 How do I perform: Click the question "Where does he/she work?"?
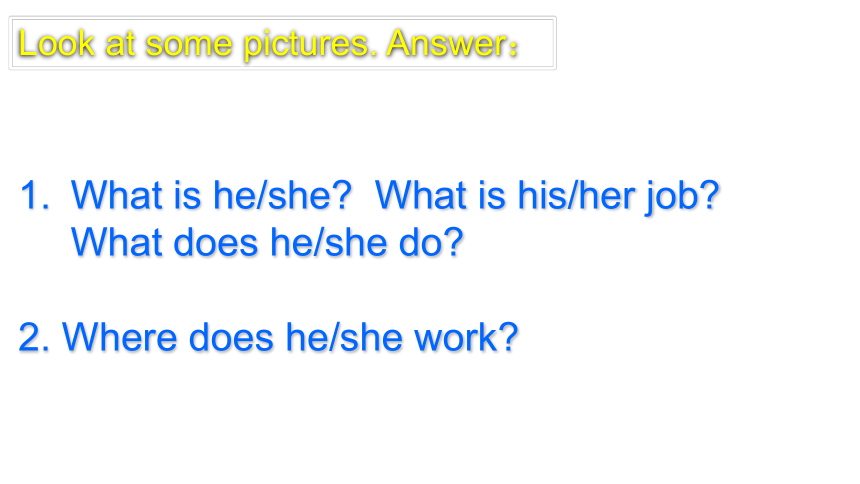click(x=290, y=337)
